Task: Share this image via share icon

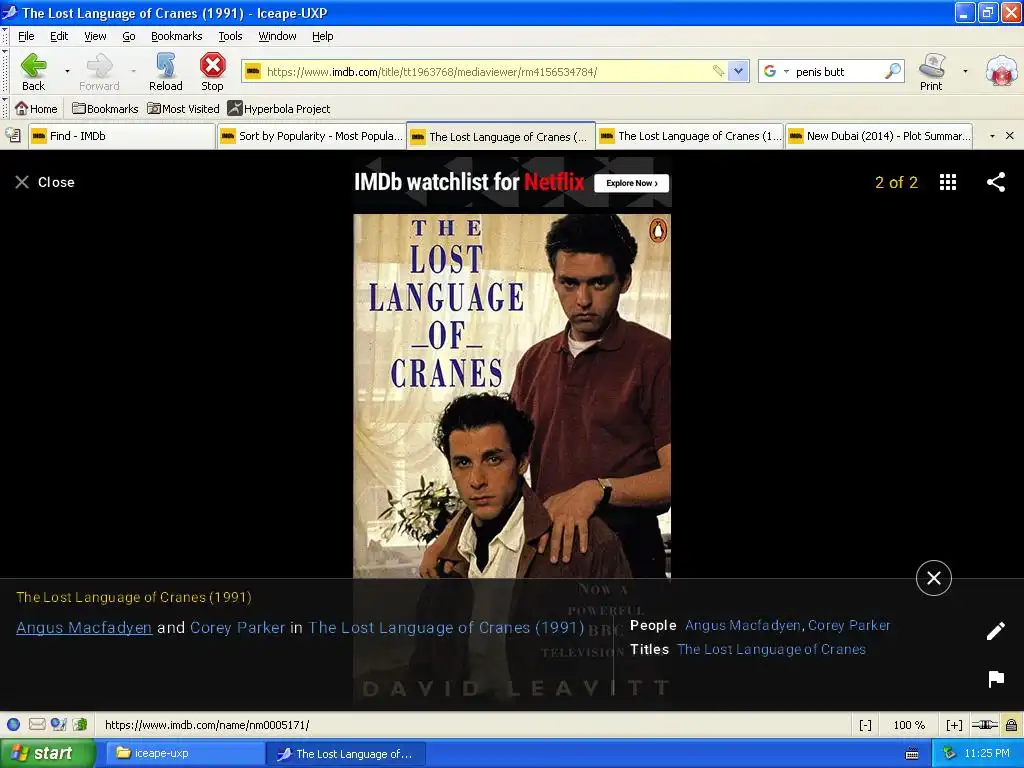Action: click(x=996, y=182)
